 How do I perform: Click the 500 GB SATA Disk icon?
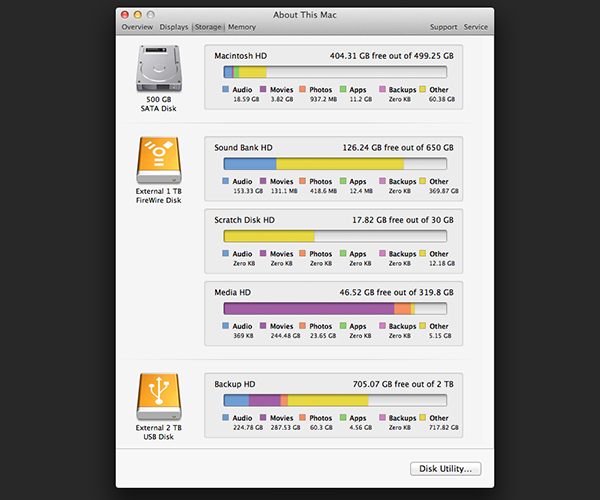[x=159, y=68]
